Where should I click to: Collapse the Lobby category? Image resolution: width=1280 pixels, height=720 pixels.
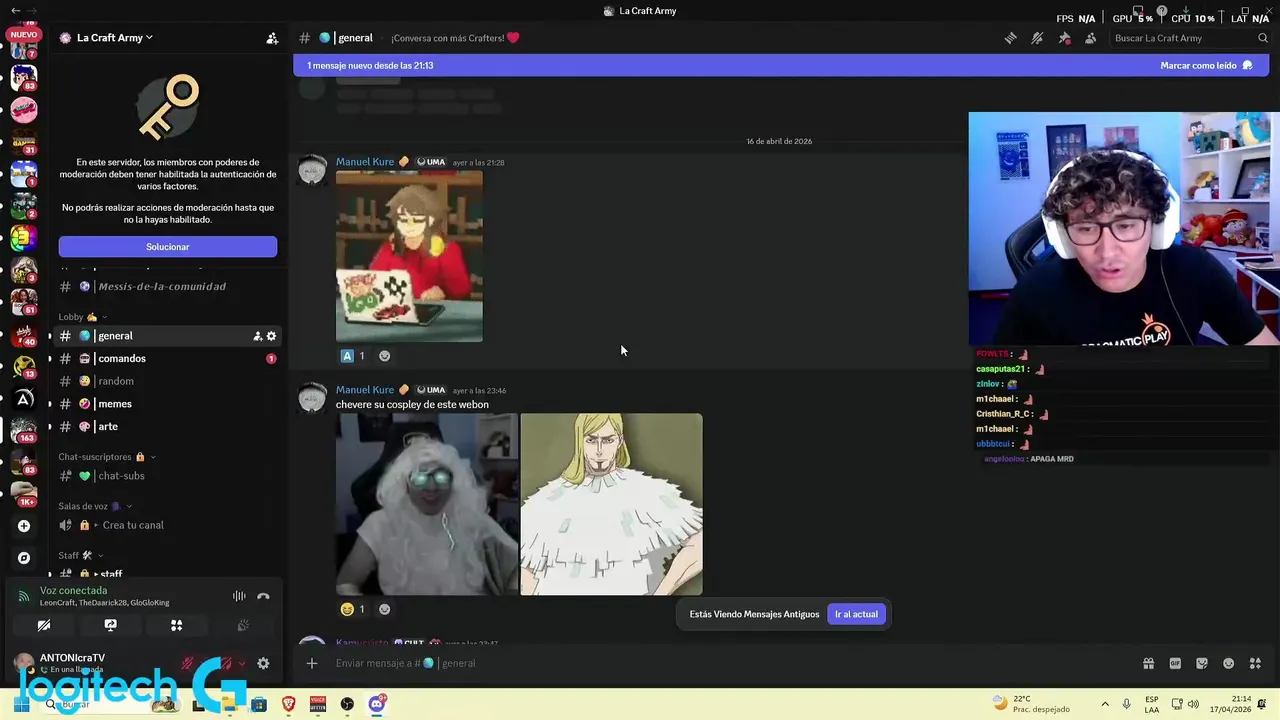pyautogui.click(x=82, y=317)
